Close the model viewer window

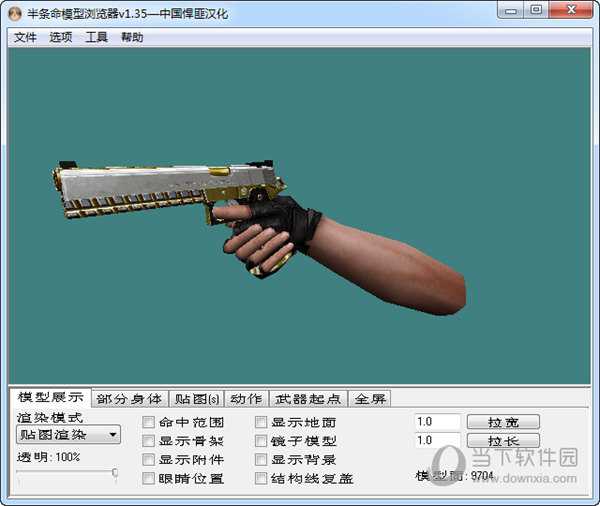pos(571,10)
